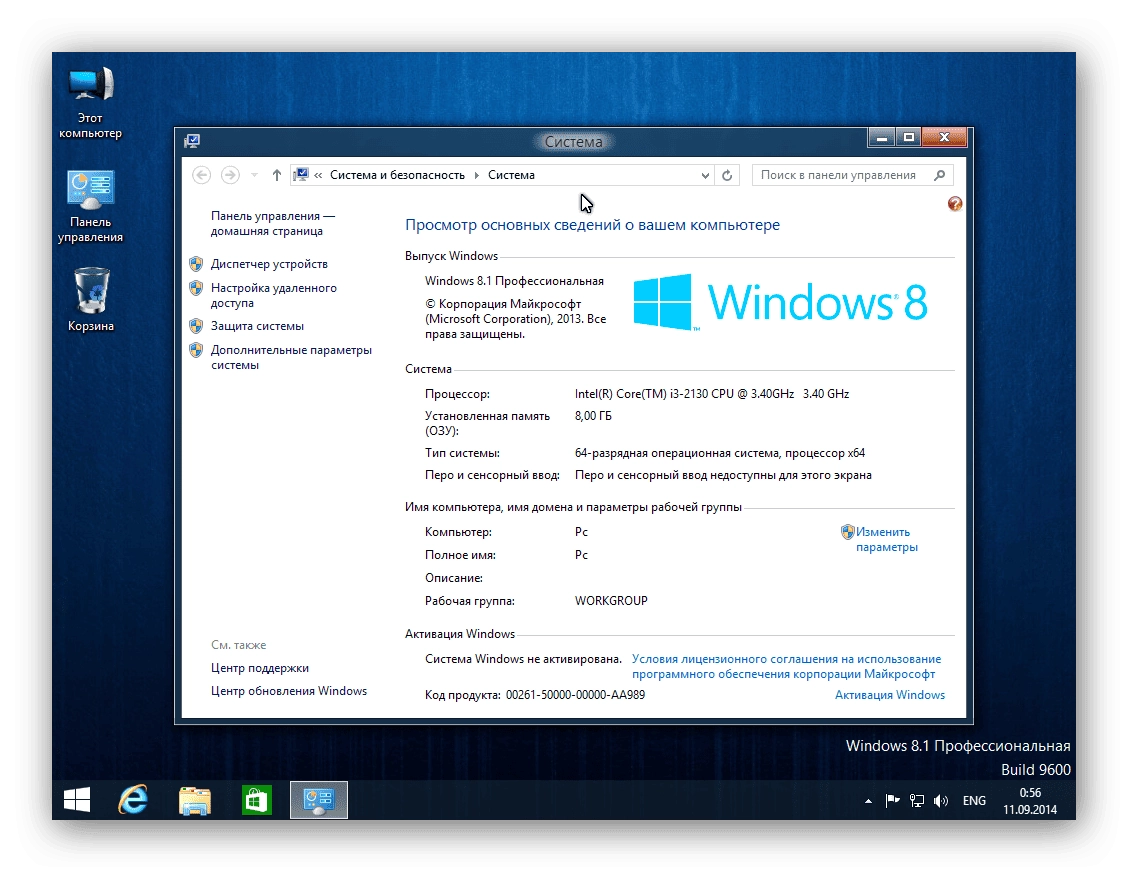Screen dimensions: 1128x872
Task: Maximize the Система window
Action: (909, 137)
